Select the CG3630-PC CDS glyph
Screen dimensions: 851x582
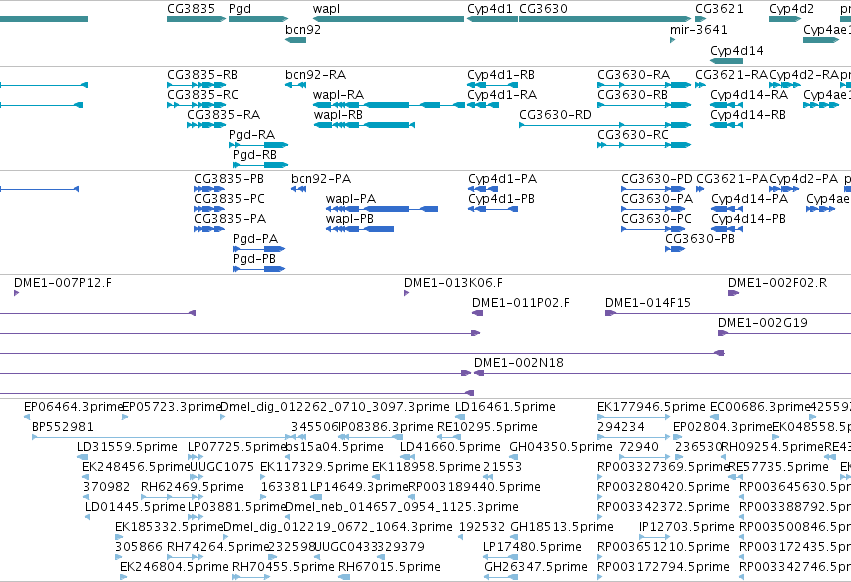[x=653, y=229]
